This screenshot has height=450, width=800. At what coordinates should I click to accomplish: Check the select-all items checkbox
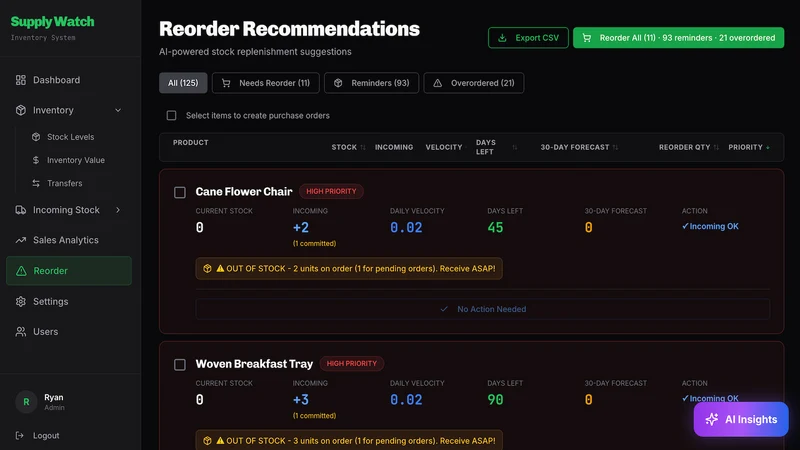pyautogui.click(x=171, y=115)
